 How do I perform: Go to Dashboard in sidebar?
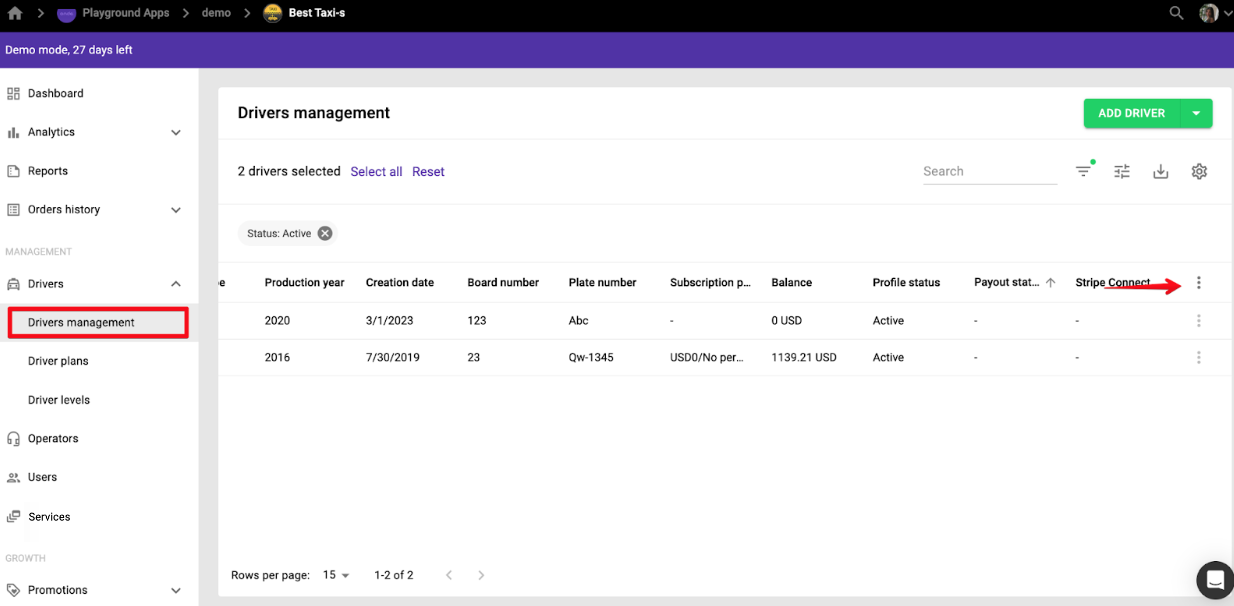click(x=55, y=93)
